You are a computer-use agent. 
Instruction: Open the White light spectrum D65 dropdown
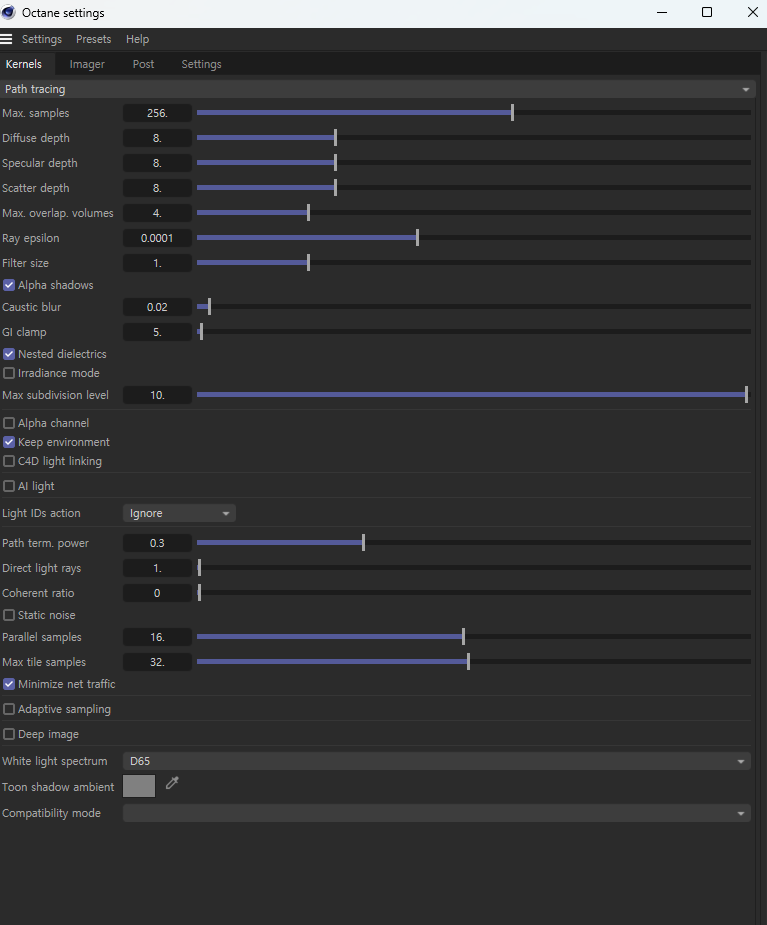437,761
